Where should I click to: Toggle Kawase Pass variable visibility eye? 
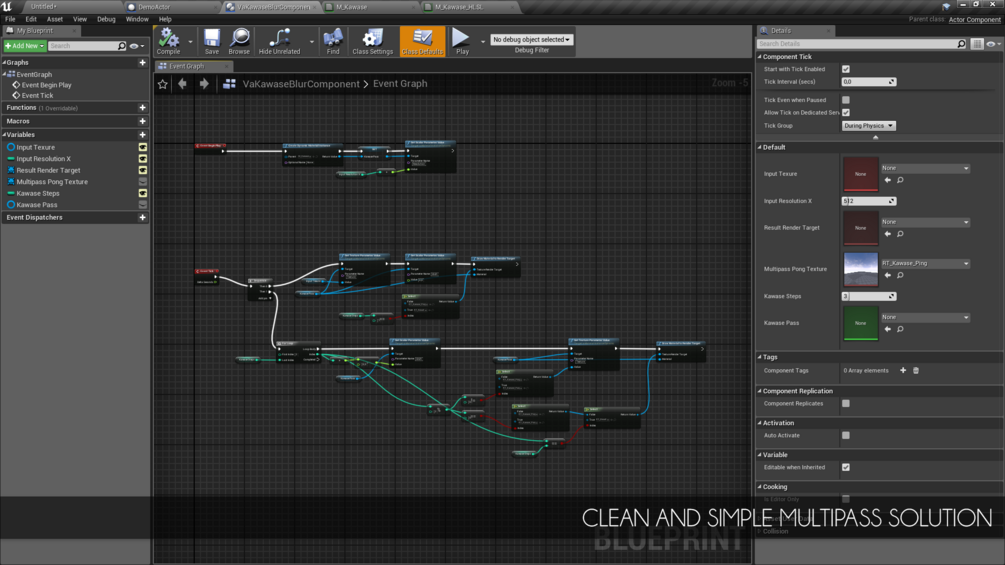143,205
